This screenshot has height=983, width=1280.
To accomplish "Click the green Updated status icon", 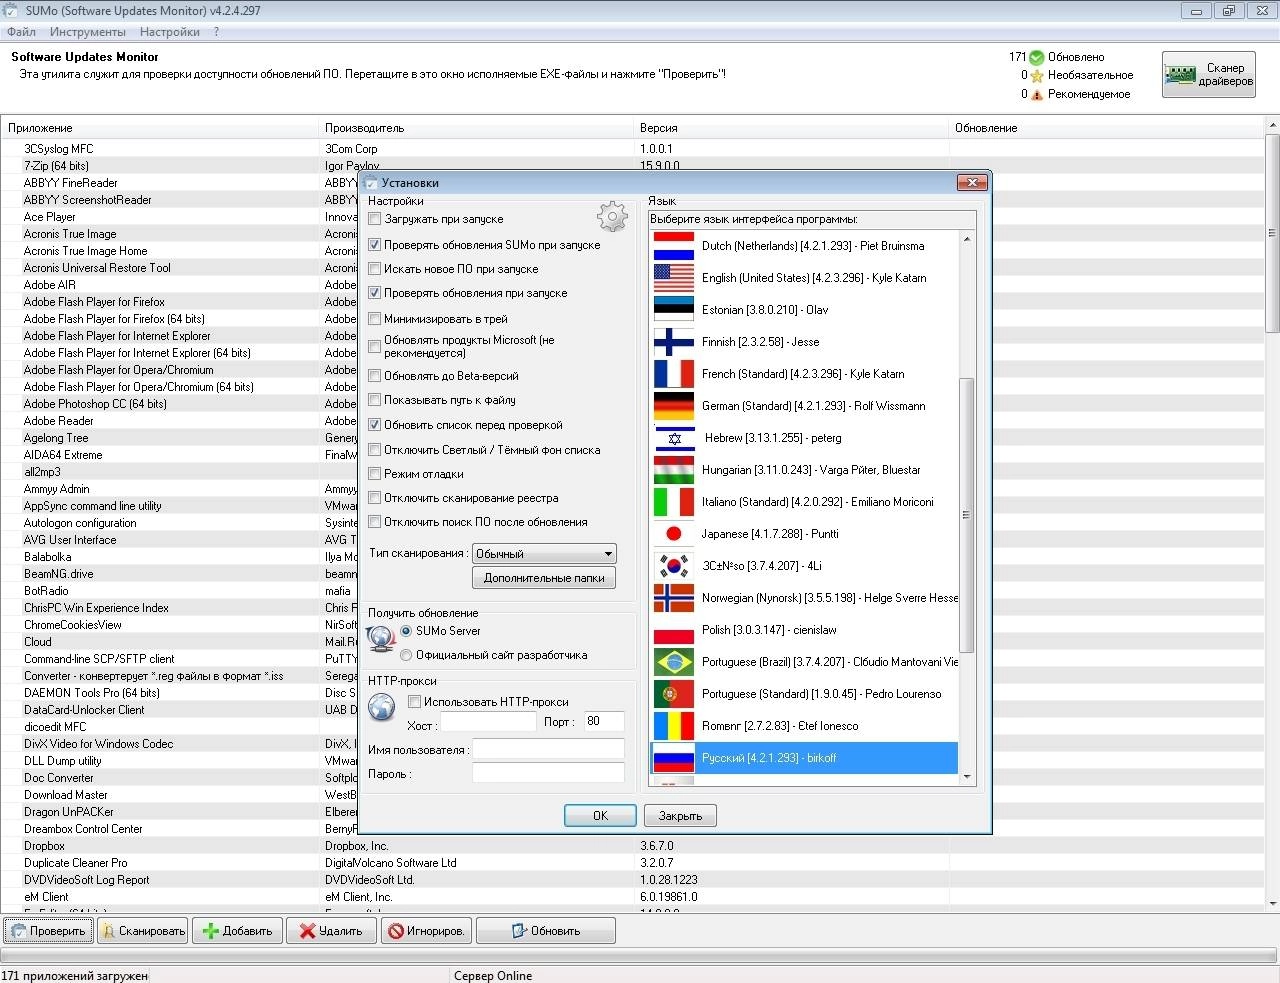I will [1037, 57].
